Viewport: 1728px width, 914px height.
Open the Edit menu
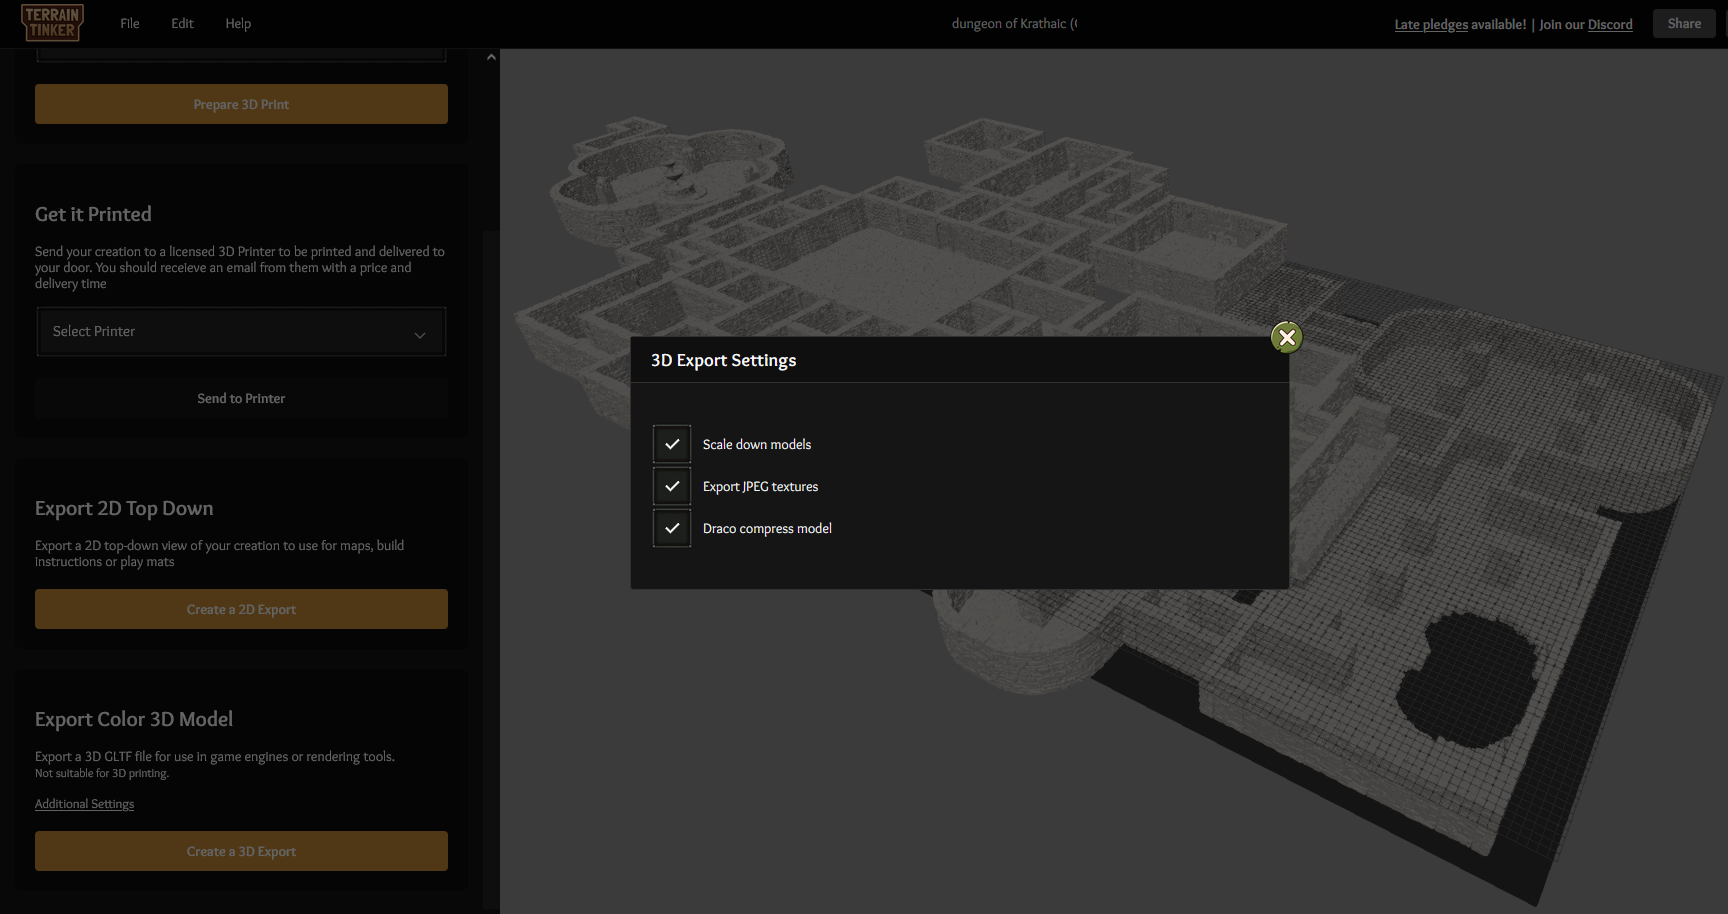click(x=181, y=22)
